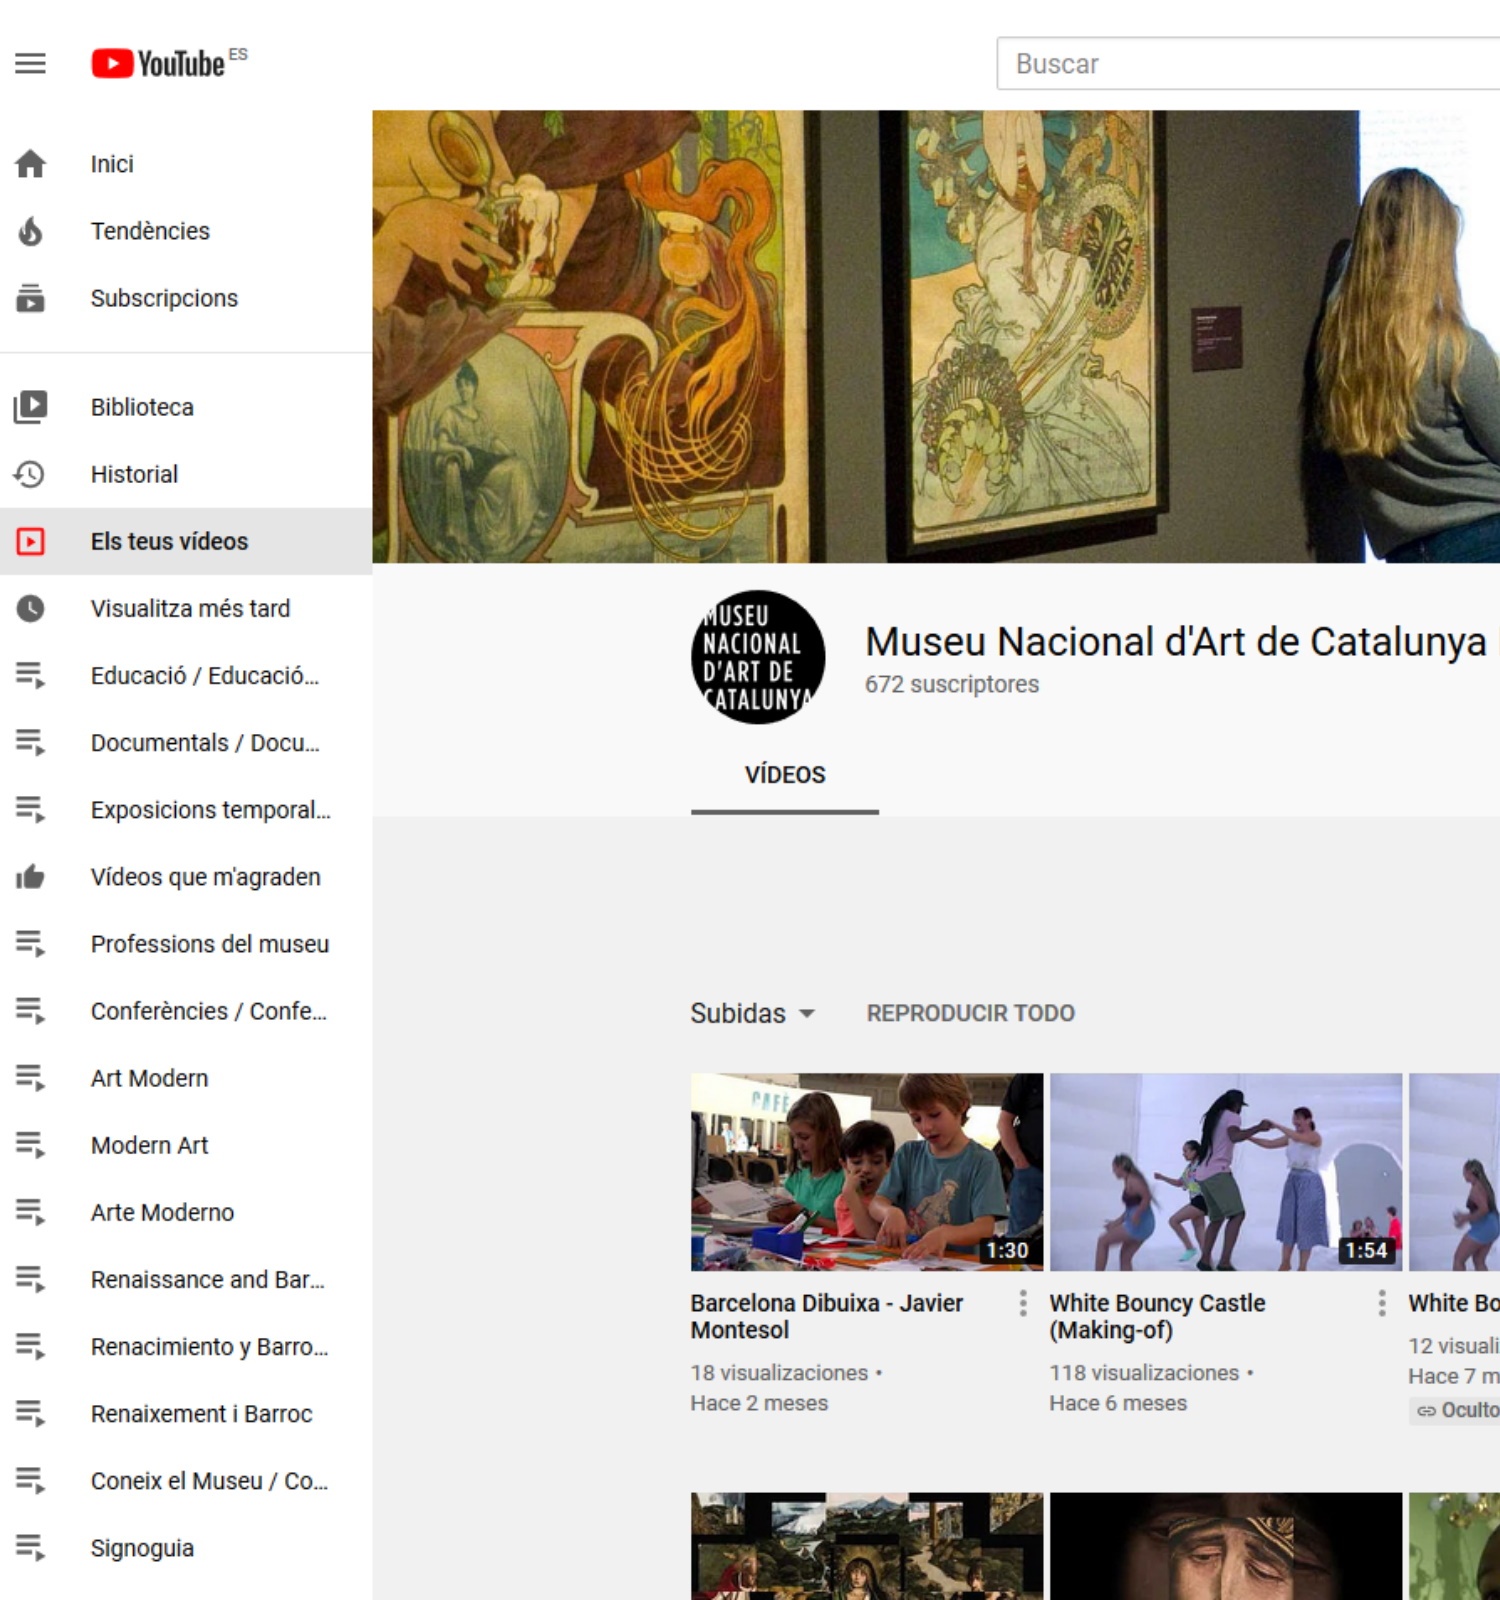The height and width of the screenshot is (1600, 1500).
Task: Click REPRODUCIR TODO button
Action: [970, 1013]
